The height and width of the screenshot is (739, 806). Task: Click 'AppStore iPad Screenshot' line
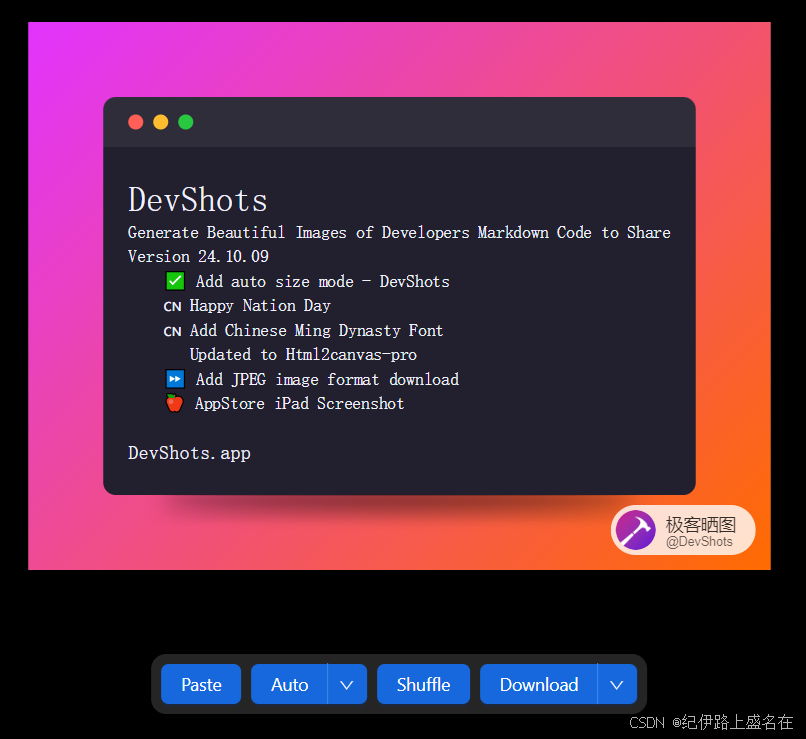[x=300, y=403]
